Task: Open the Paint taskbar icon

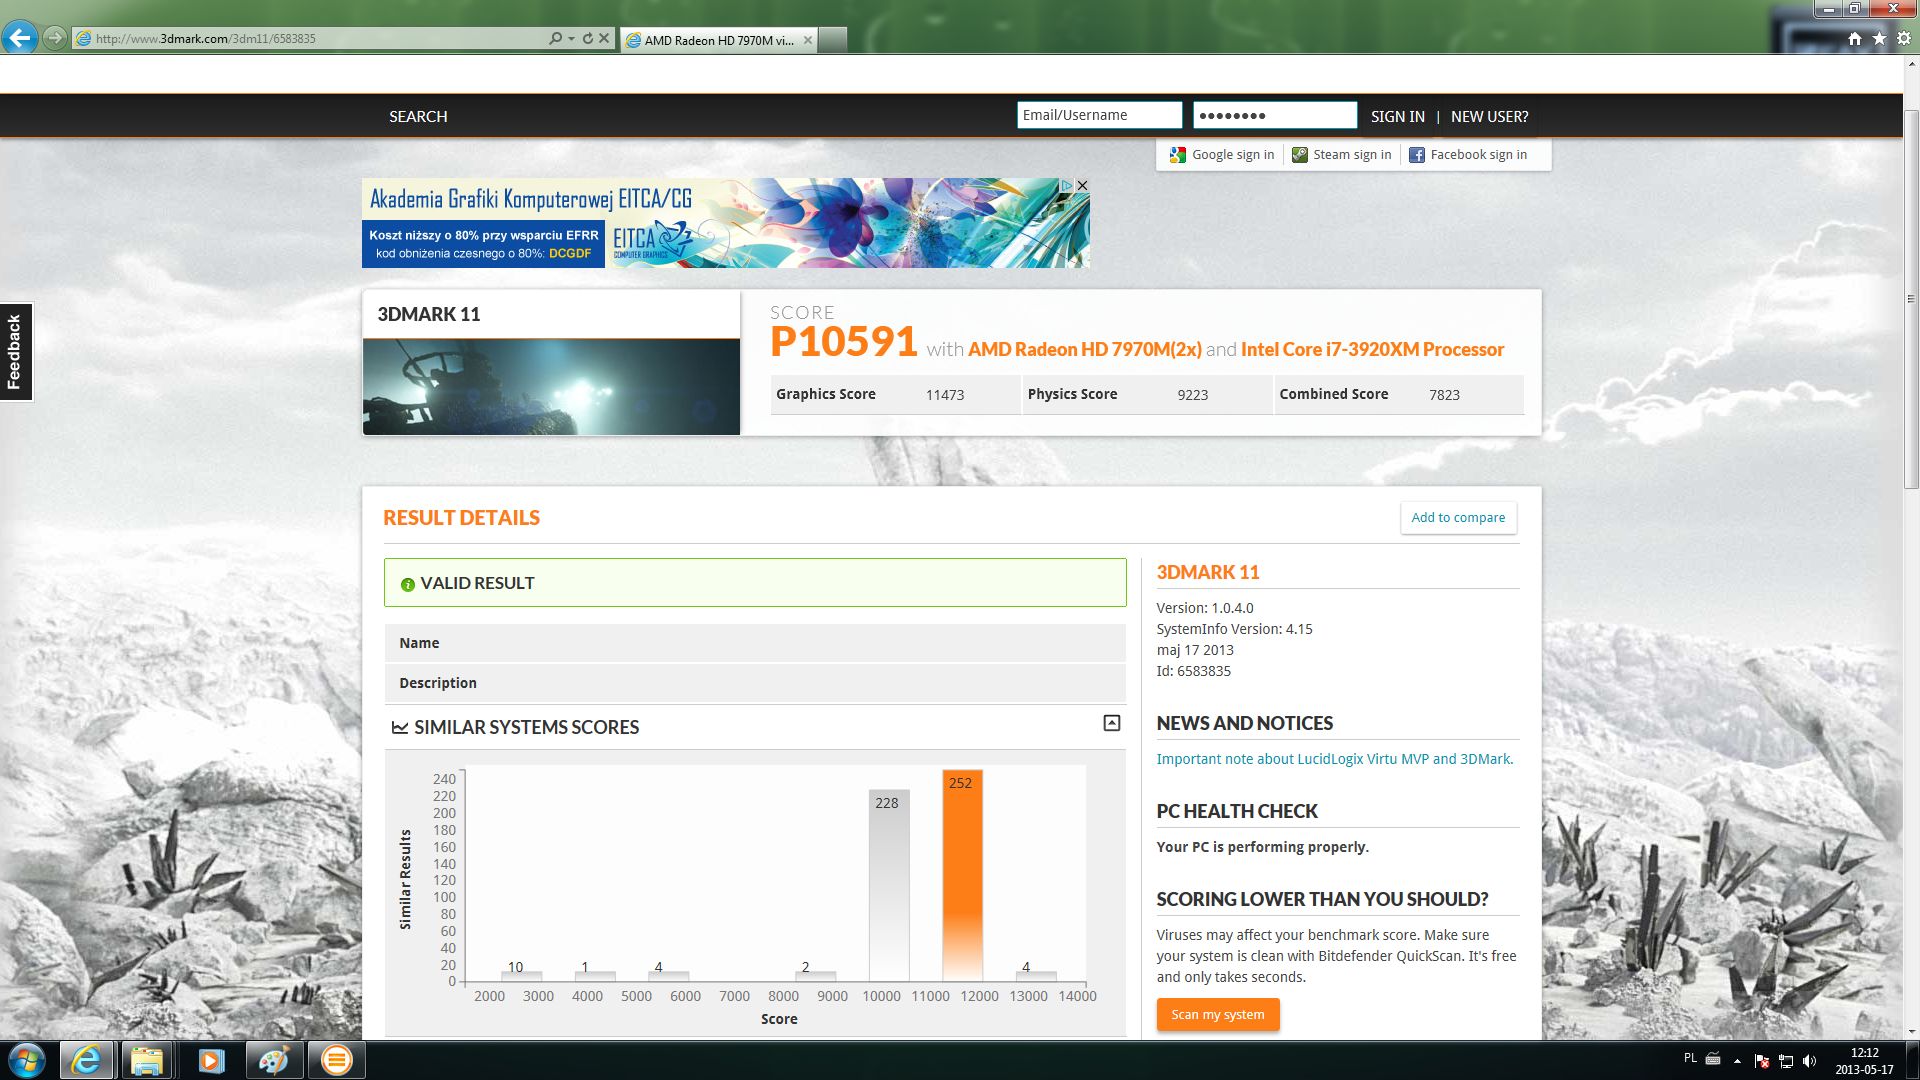Action: pos(273,1060)
